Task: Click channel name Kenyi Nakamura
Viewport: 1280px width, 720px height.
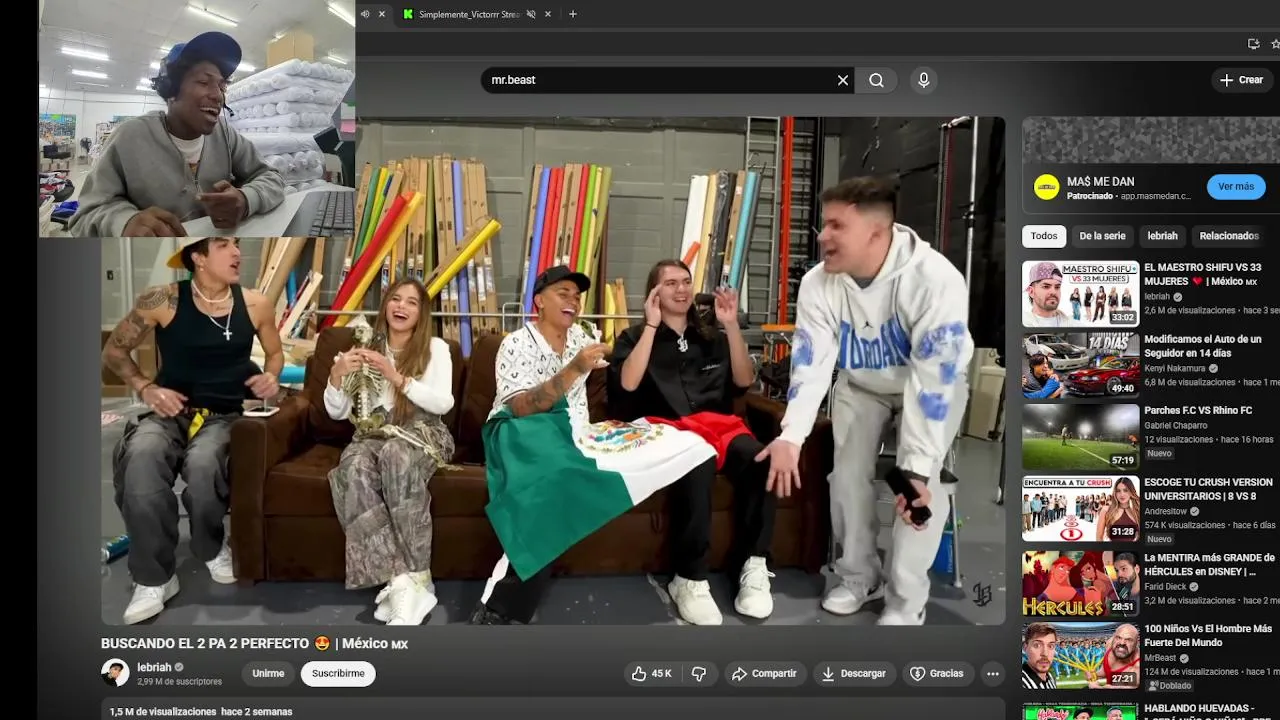Action: [1175, 368]
